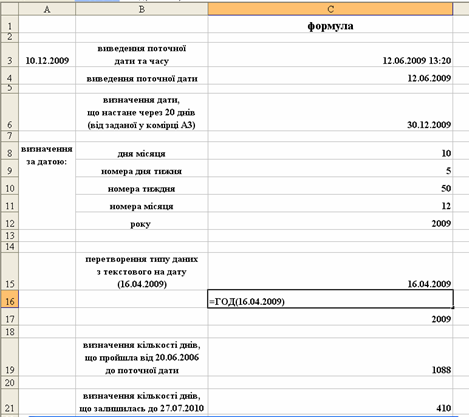Viewport: 470px width, 418px height.
Task: Select row 9 header
Action: coord(9,168)
